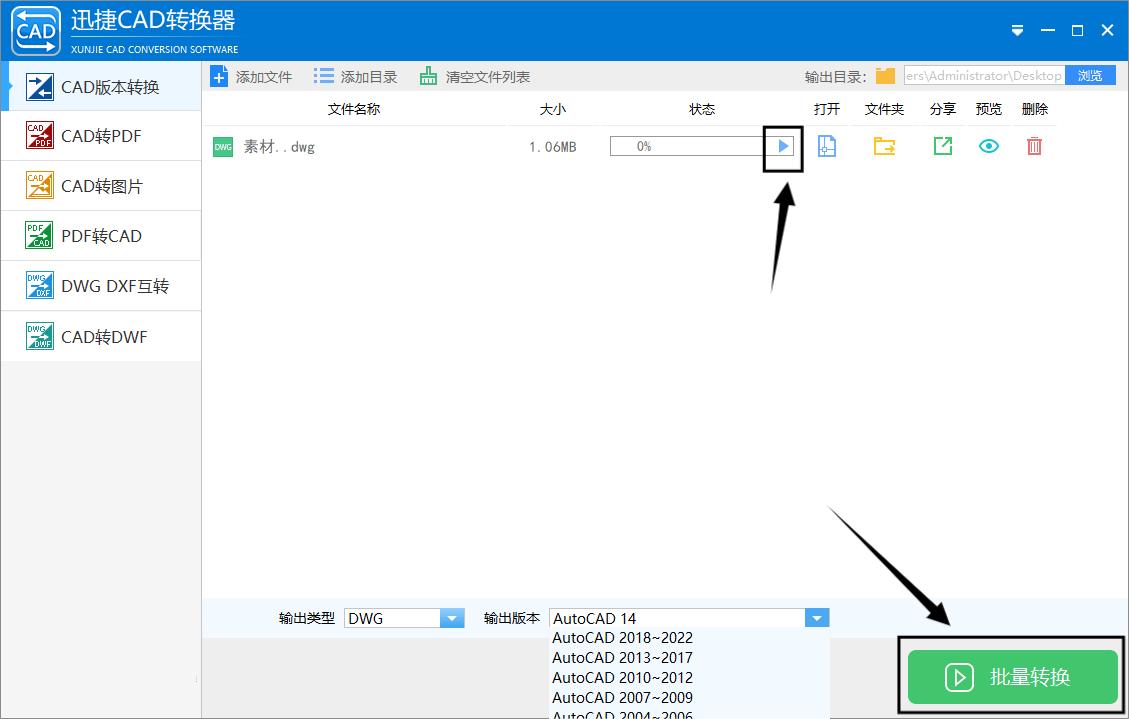Click the 打开 open-file icon for 素材.dwg
The width and height of the screenshot is (1129, 719).
pyautogui.click(x=827, y=145)
